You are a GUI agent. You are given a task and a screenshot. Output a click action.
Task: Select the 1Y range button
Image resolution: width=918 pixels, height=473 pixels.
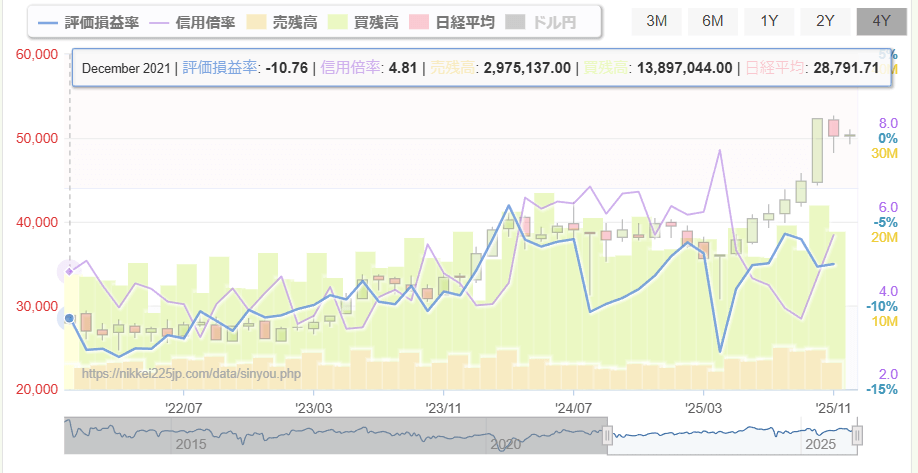coord(769,21)
